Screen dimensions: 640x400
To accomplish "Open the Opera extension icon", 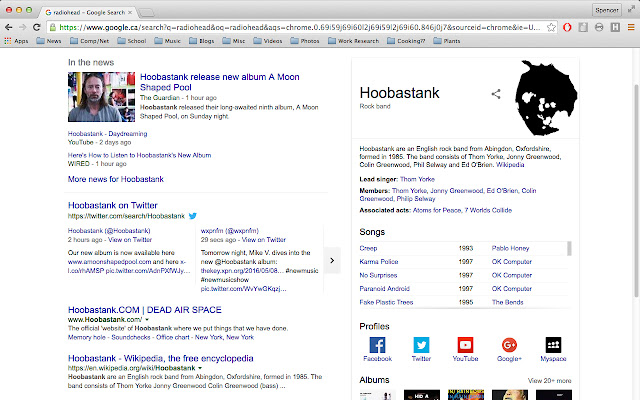I will click(x=567, y=27).
